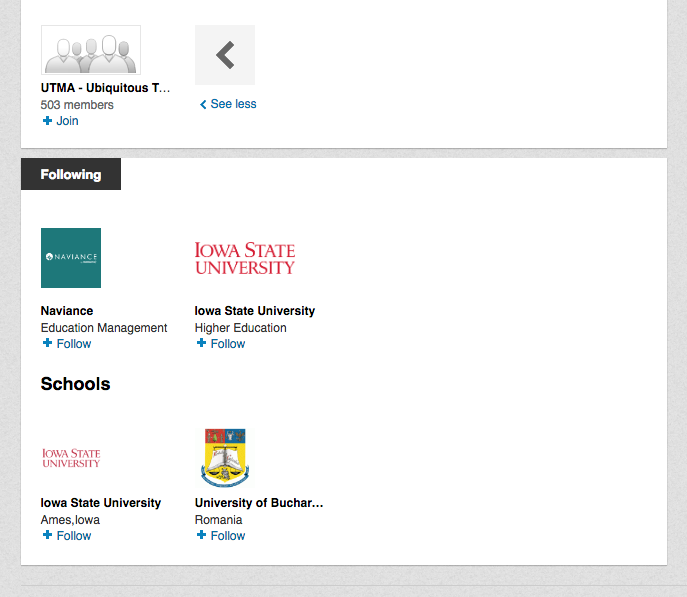Select the 503 members text
The height and width of the screenshot is (597, 687).
click(x=77, y=105)
